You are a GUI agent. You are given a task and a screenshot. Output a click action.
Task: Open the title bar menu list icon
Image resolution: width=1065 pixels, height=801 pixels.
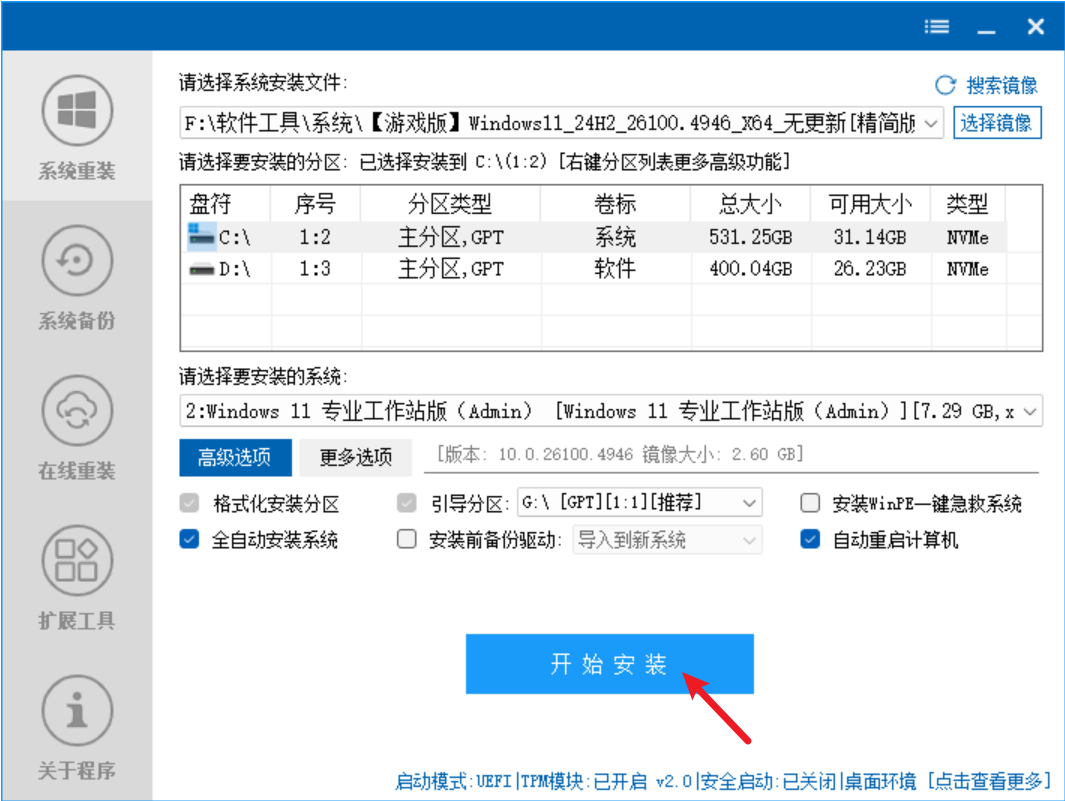(x=937, y=26)
